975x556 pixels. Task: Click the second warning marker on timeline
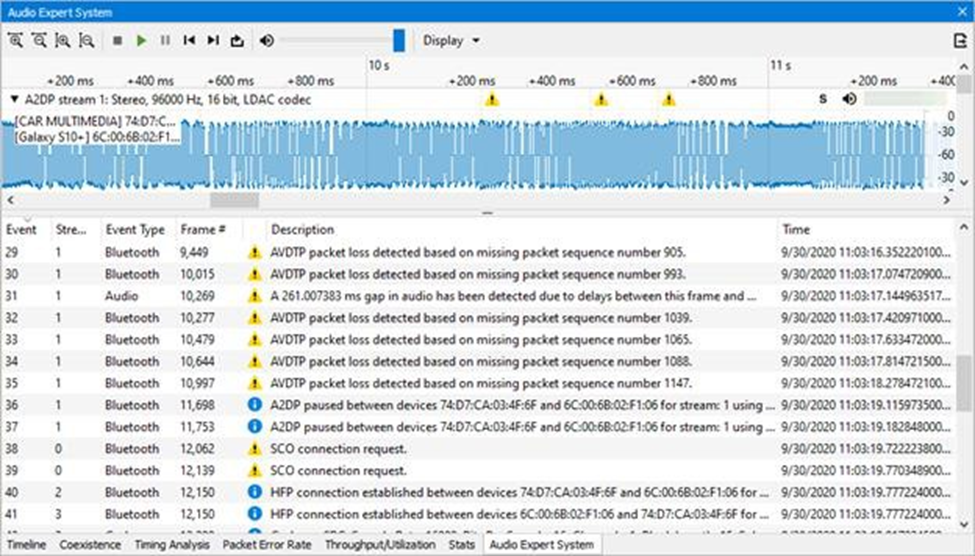coord(601,99)
